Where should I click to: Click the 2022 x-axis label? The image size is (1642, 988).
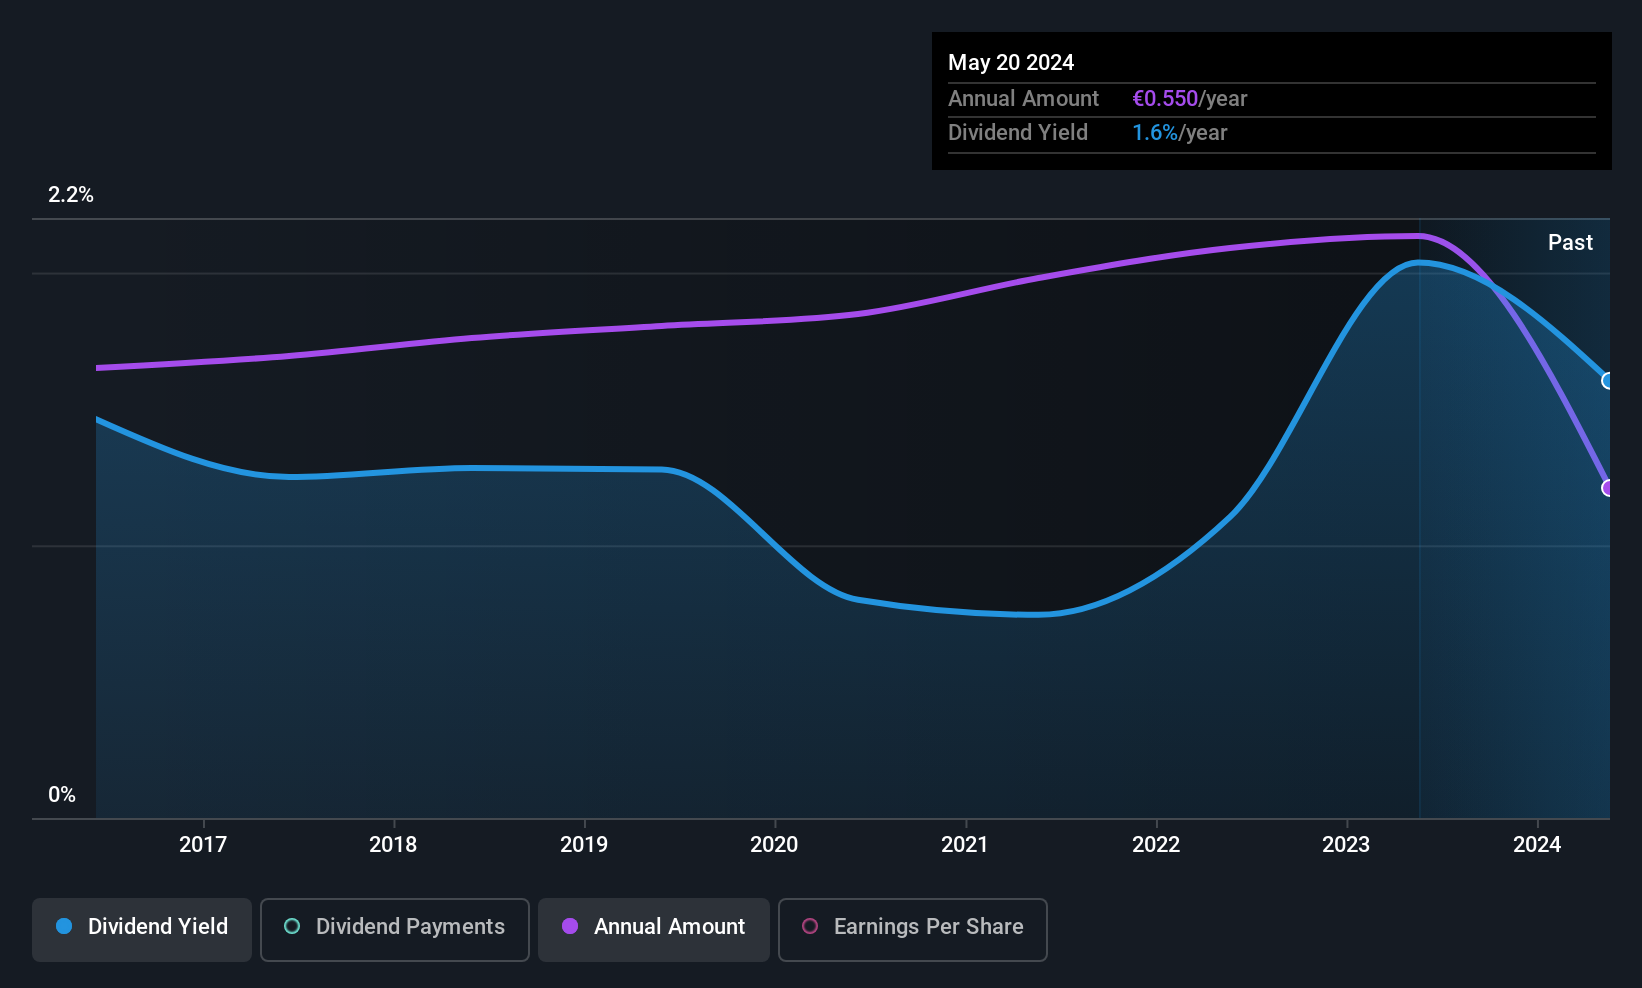(1156, 844)
